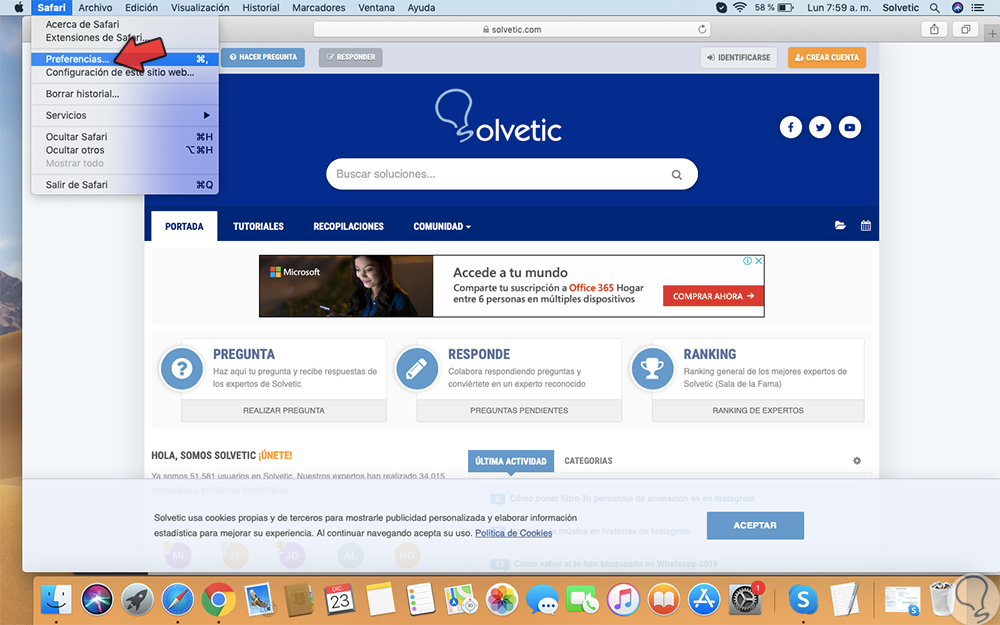Select PORTADA tab
This screenshot has height=625, width=1000.
click(184, 226)
